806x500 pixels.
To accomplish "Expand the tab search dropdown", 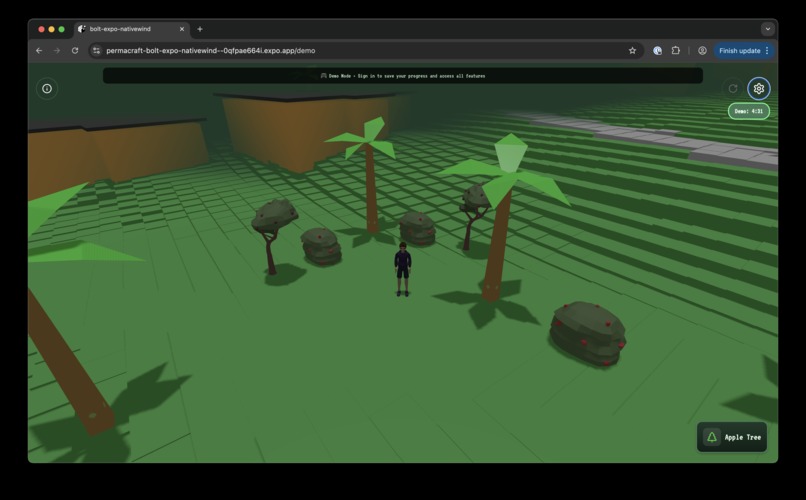I will [767, 29].
